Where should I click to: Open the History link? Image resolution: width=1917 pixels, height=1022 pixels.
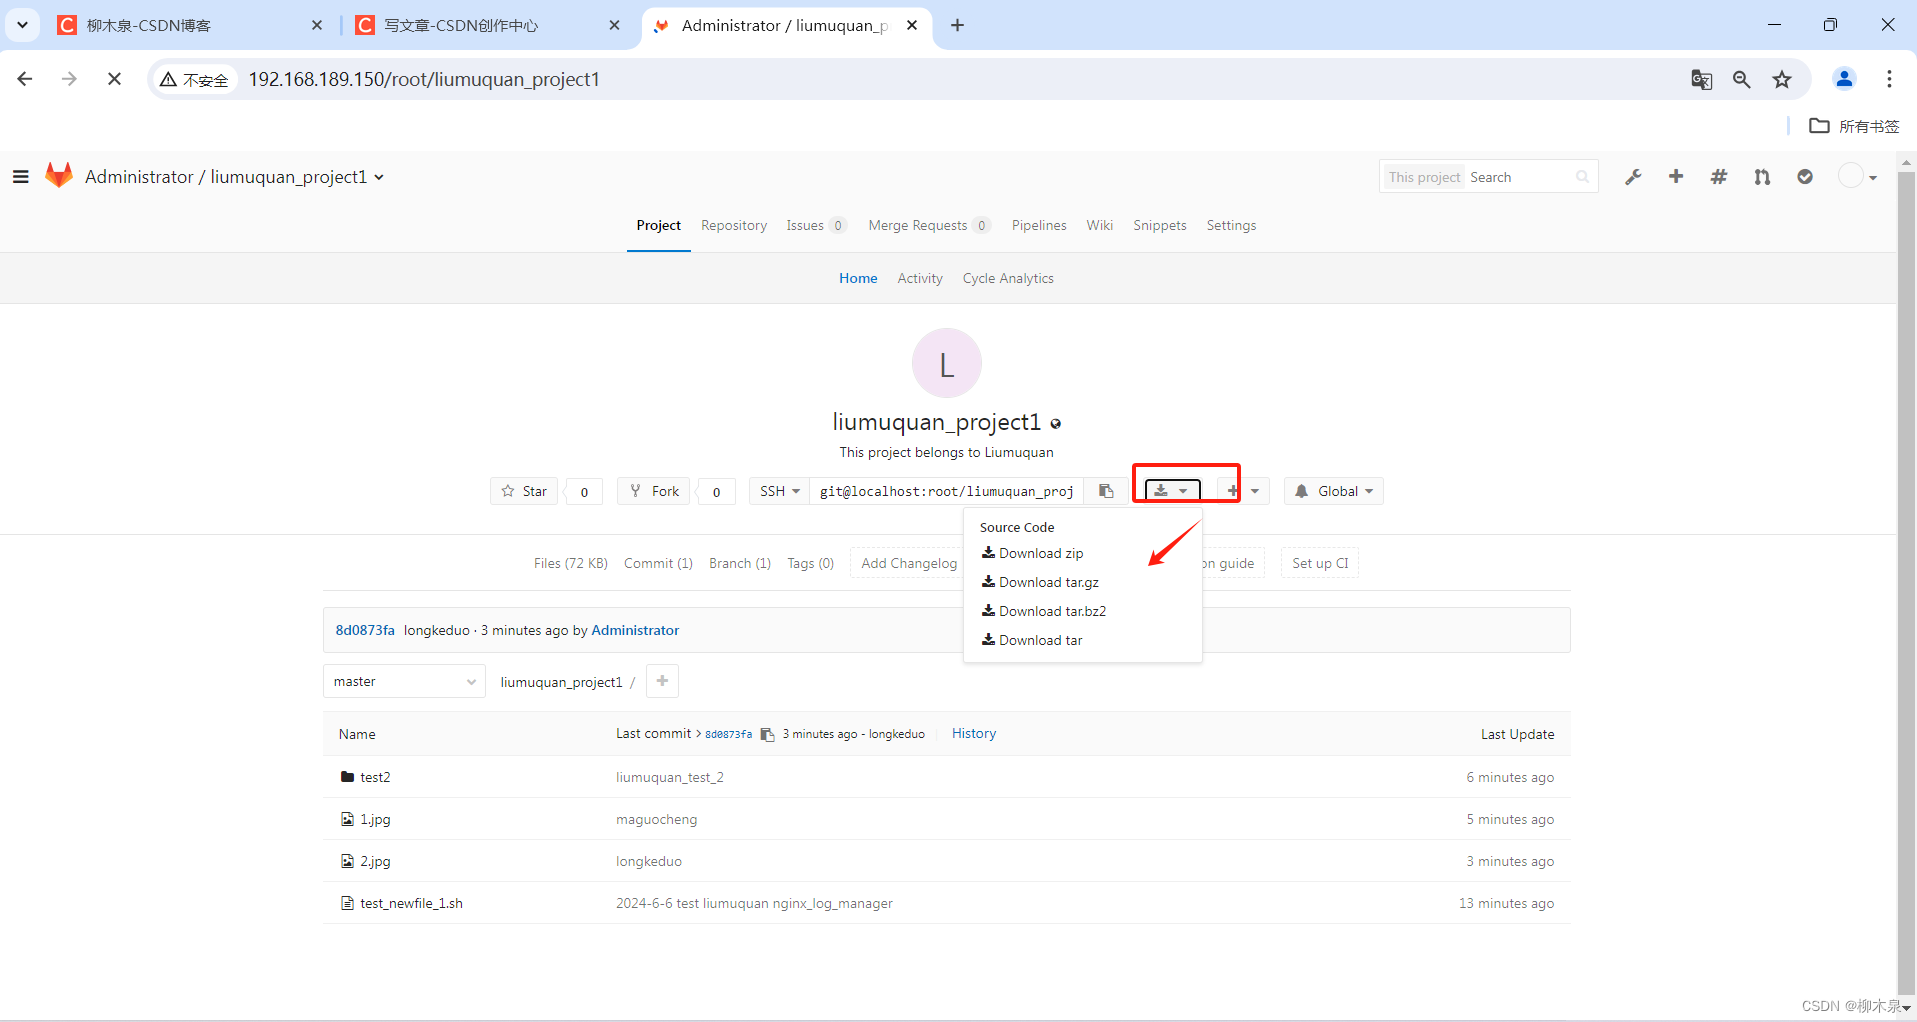click(974, 733)
